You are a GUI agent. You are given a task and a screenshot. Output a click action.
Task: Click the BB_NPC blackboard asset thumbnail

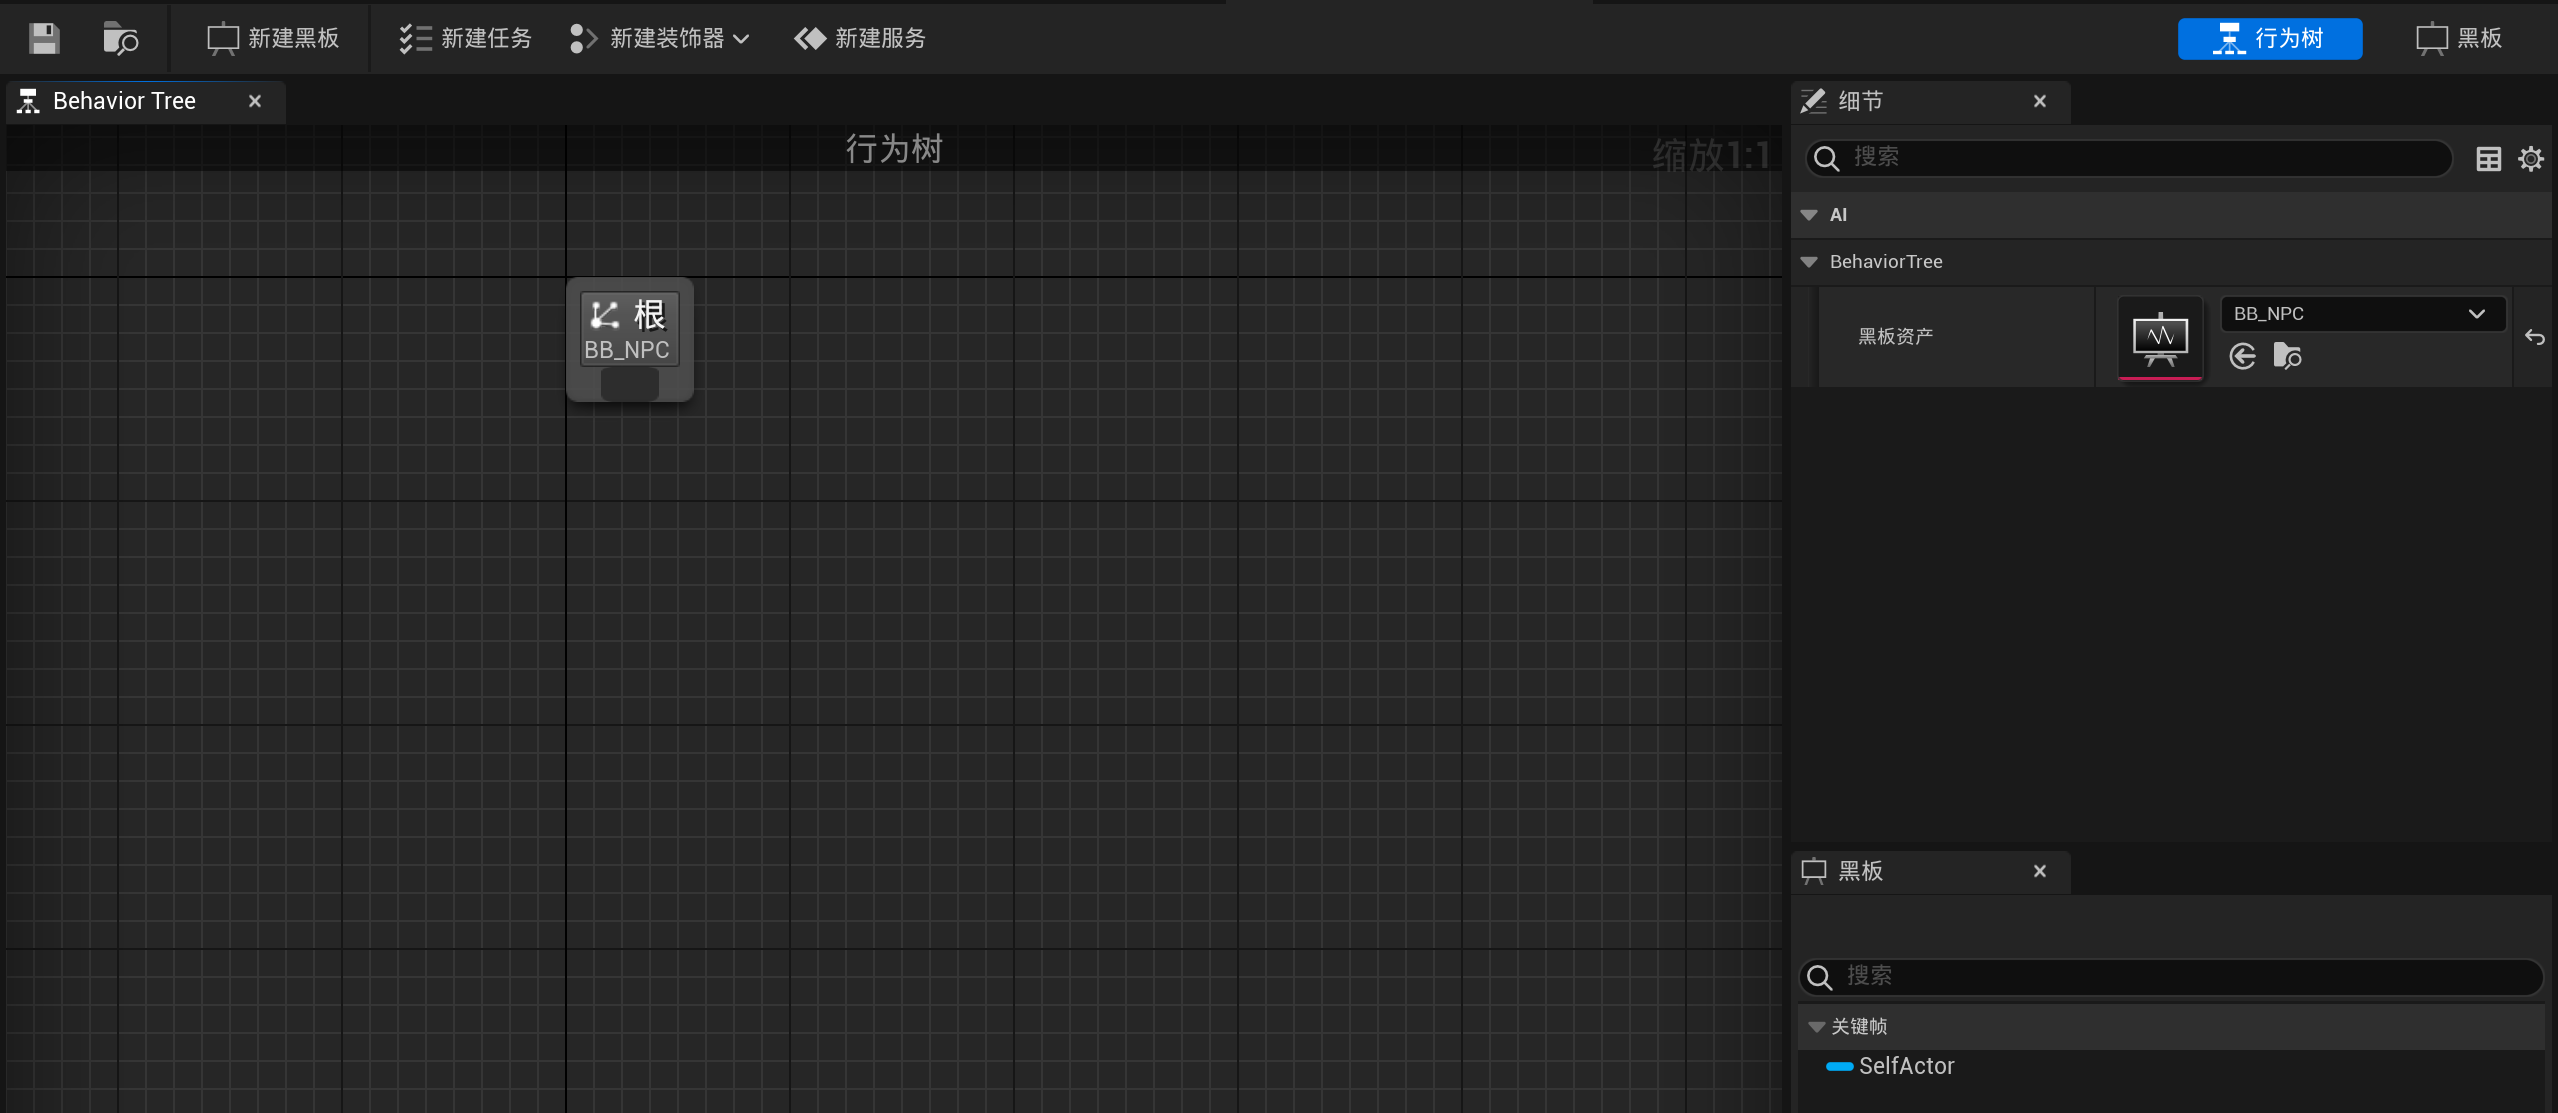point(2160,337)
